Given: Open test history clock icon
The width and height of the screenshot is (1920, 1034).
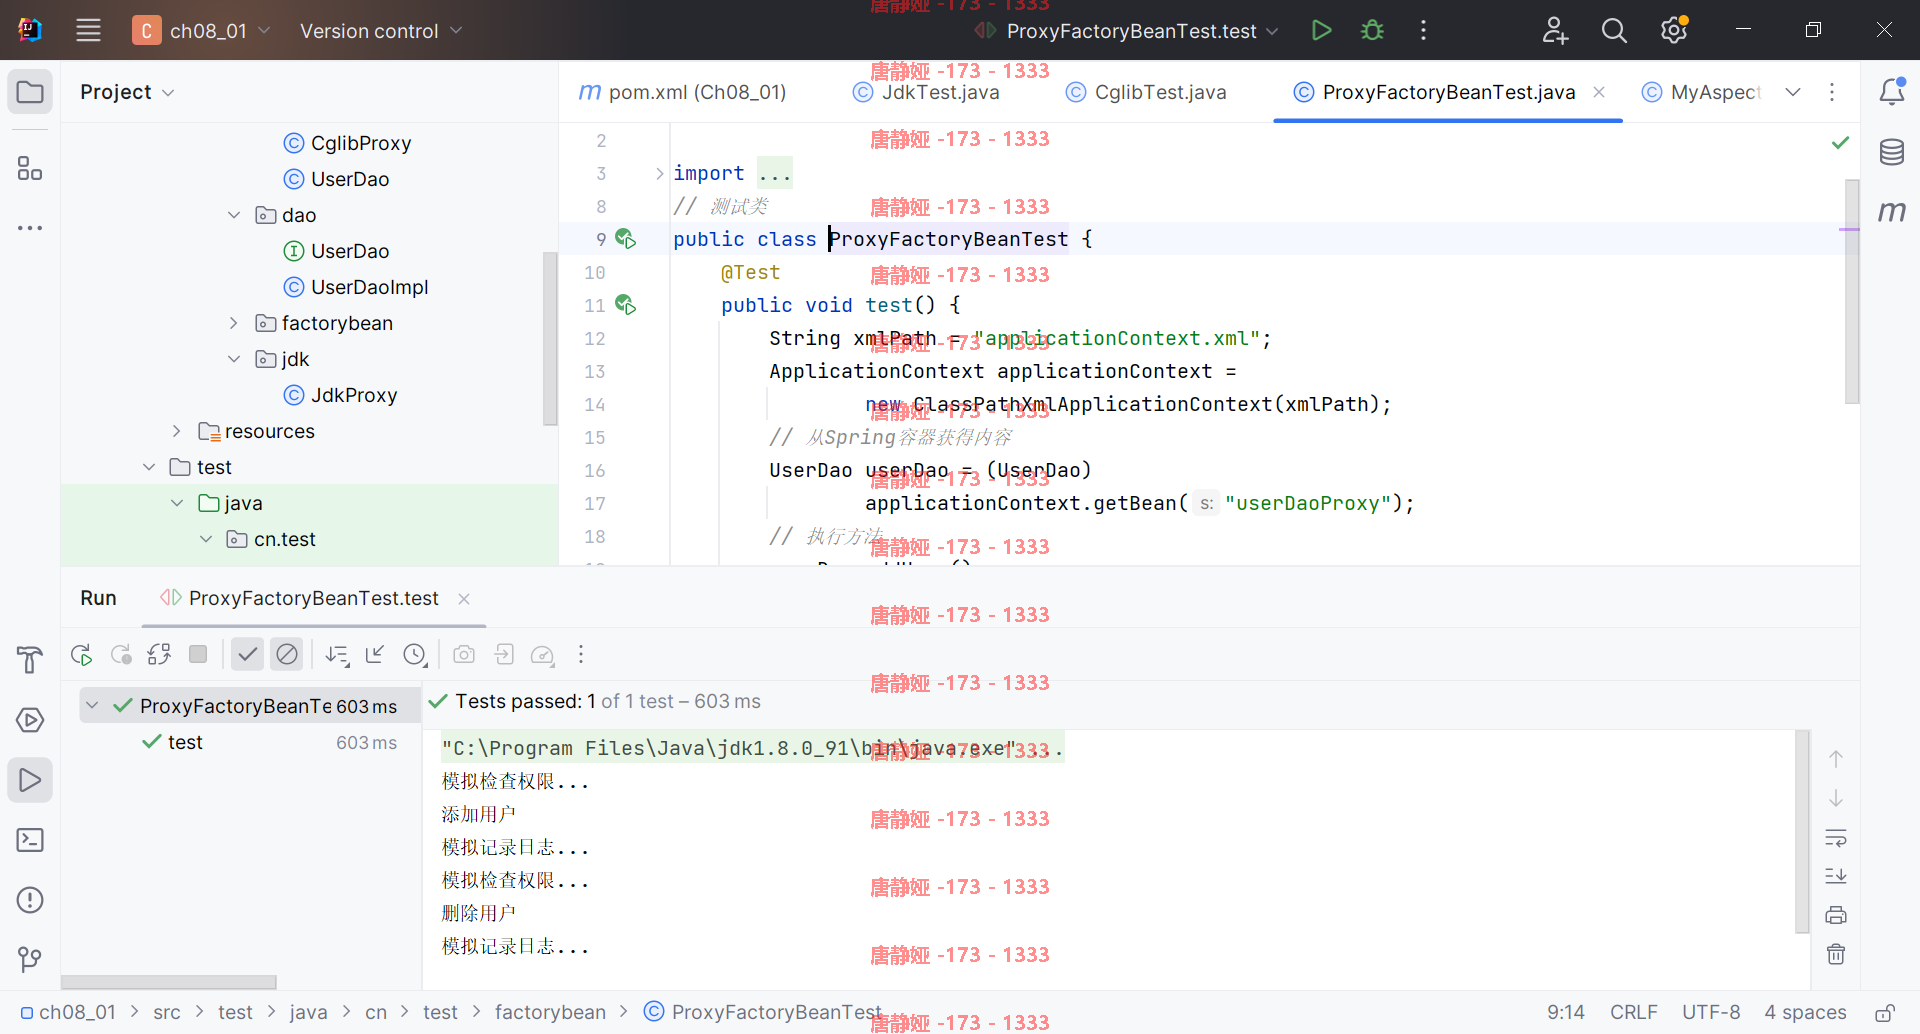Looking at the screenshot, I should [x=415, y=655].
